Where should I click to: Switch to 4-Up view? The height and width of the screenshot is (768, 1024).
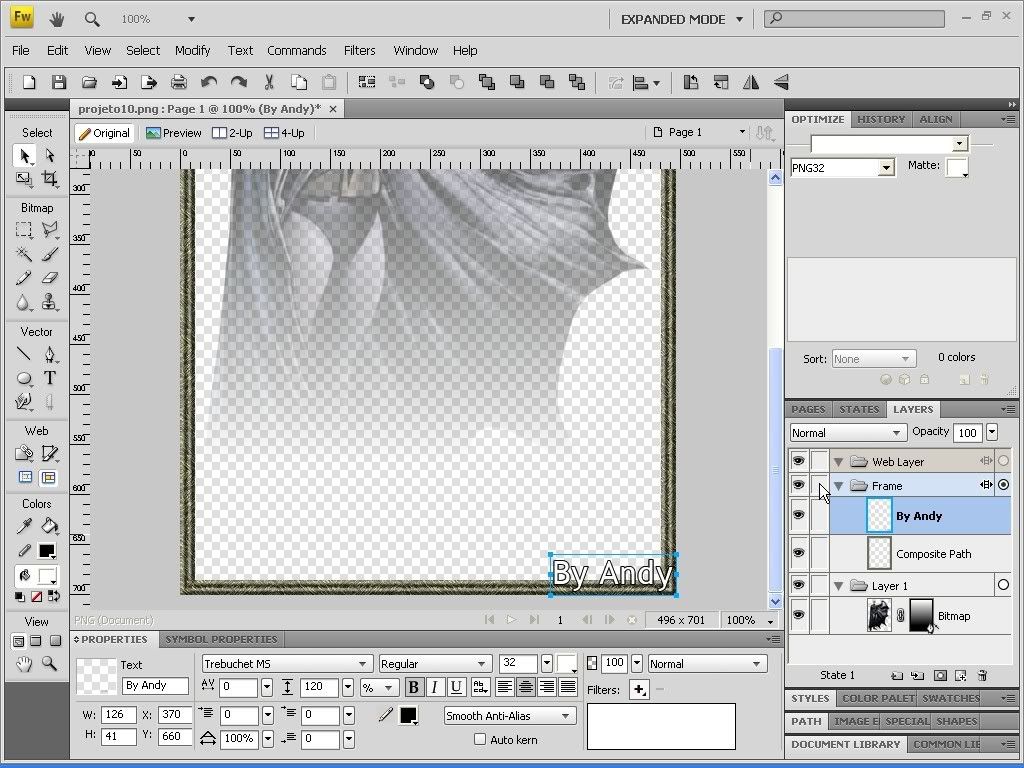click(x=284, y=133)
